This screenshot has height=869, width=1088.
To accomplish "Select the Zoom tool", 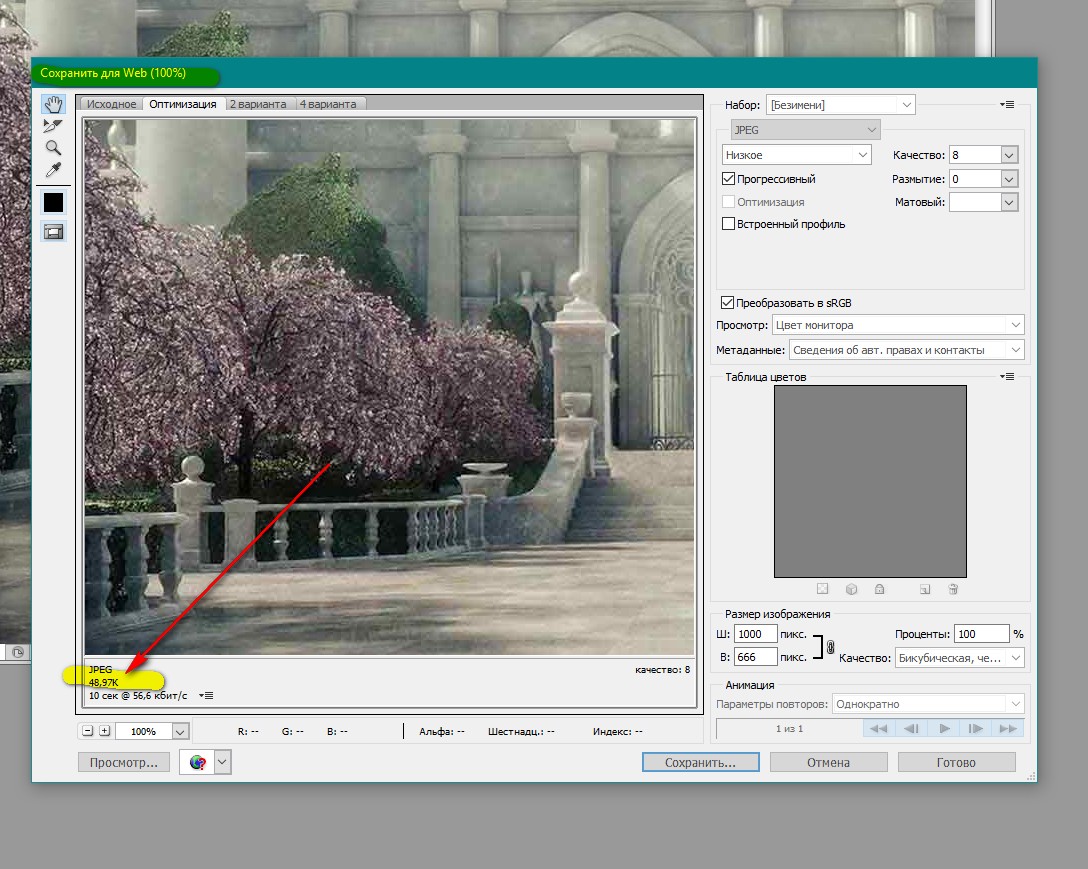I will click(53, 147).
